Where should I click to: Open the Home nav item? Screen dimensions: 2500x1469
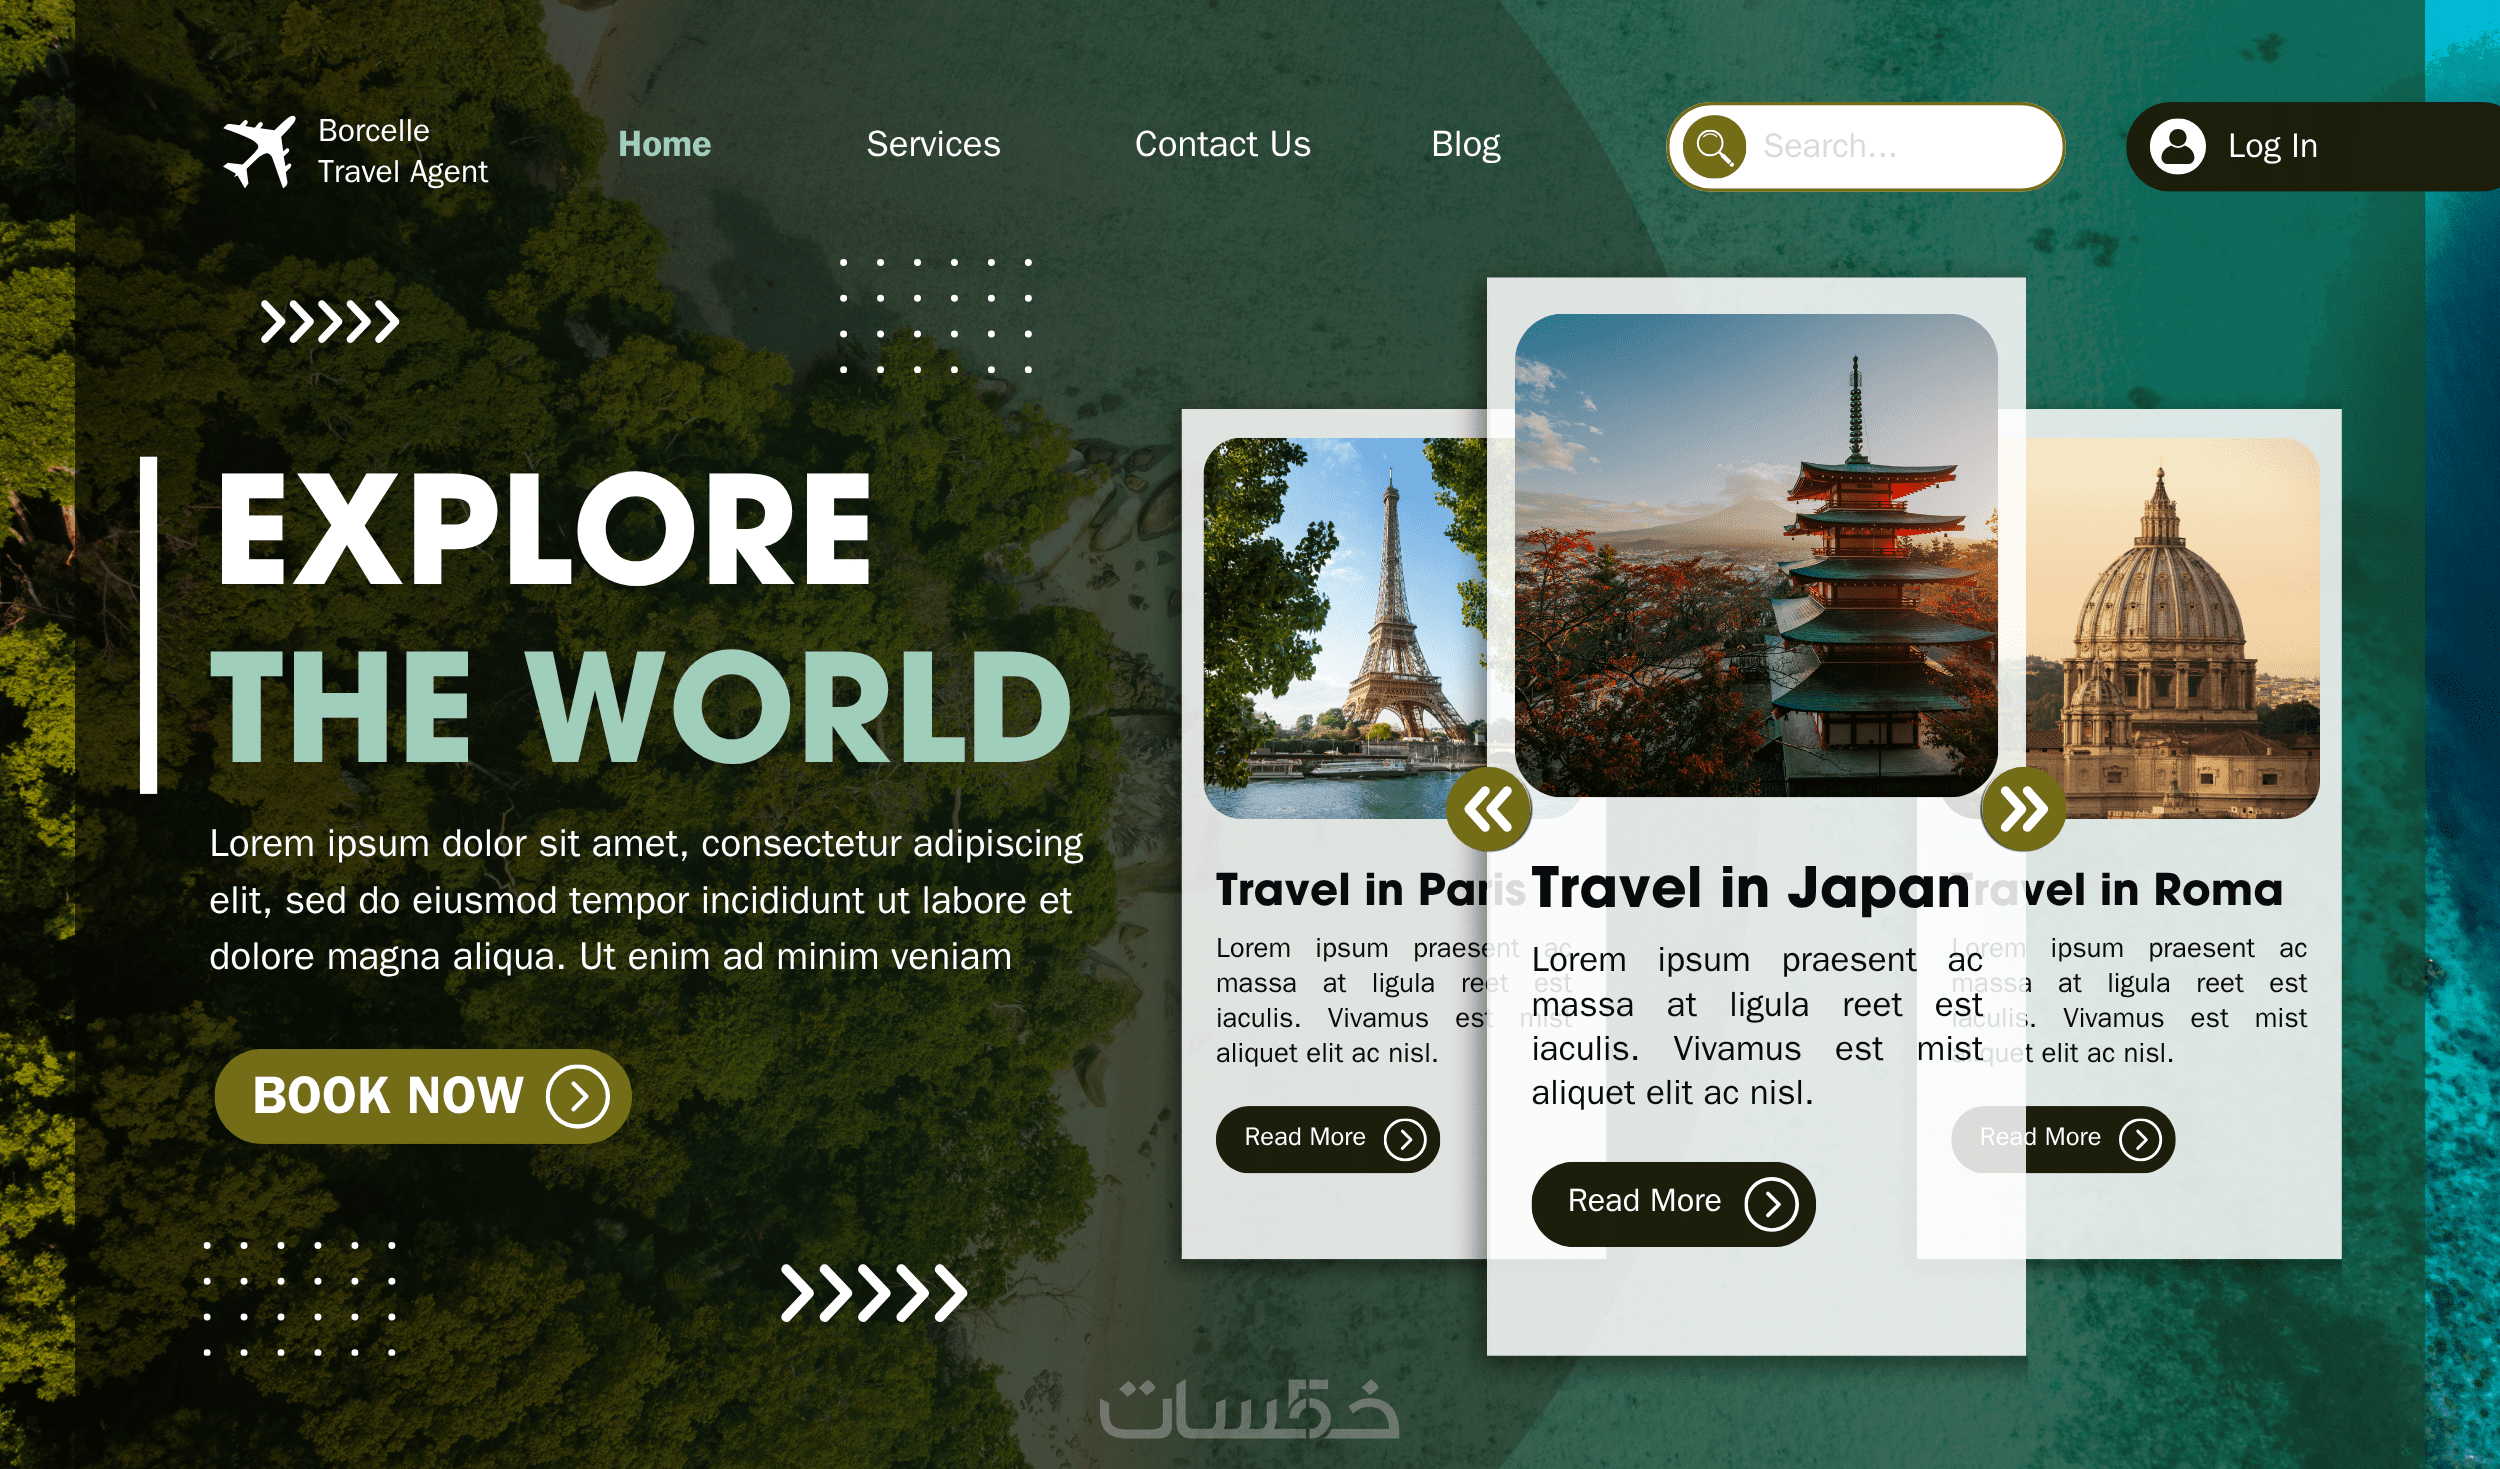coord(664,145)
